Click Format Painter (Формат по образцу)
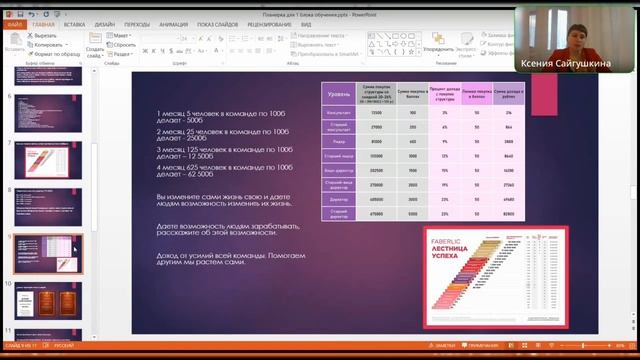This screenshot has height=360, width=640. click(54, 54)
